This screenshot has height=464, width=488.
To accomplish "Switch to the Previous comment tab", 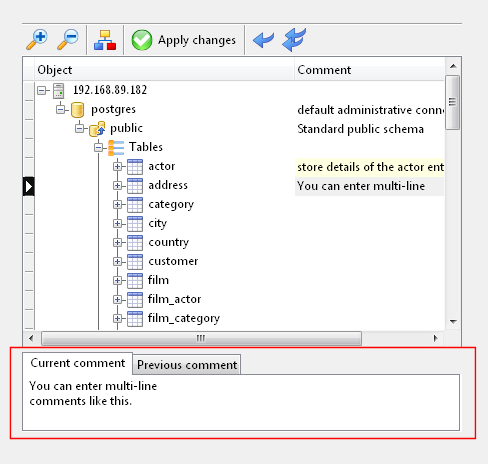I will coord(187,365).
